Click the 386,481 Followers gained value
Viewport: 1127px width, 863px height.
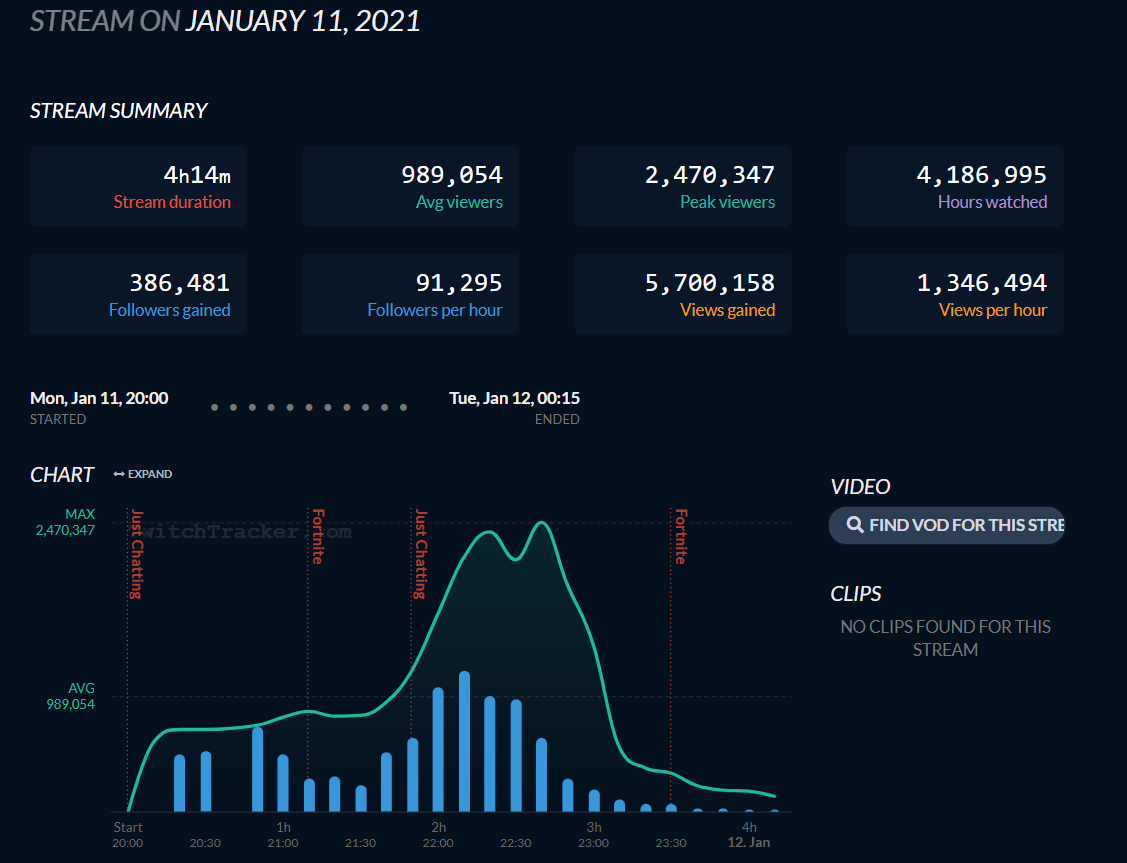pyautogui.click(x=180, y=282)
